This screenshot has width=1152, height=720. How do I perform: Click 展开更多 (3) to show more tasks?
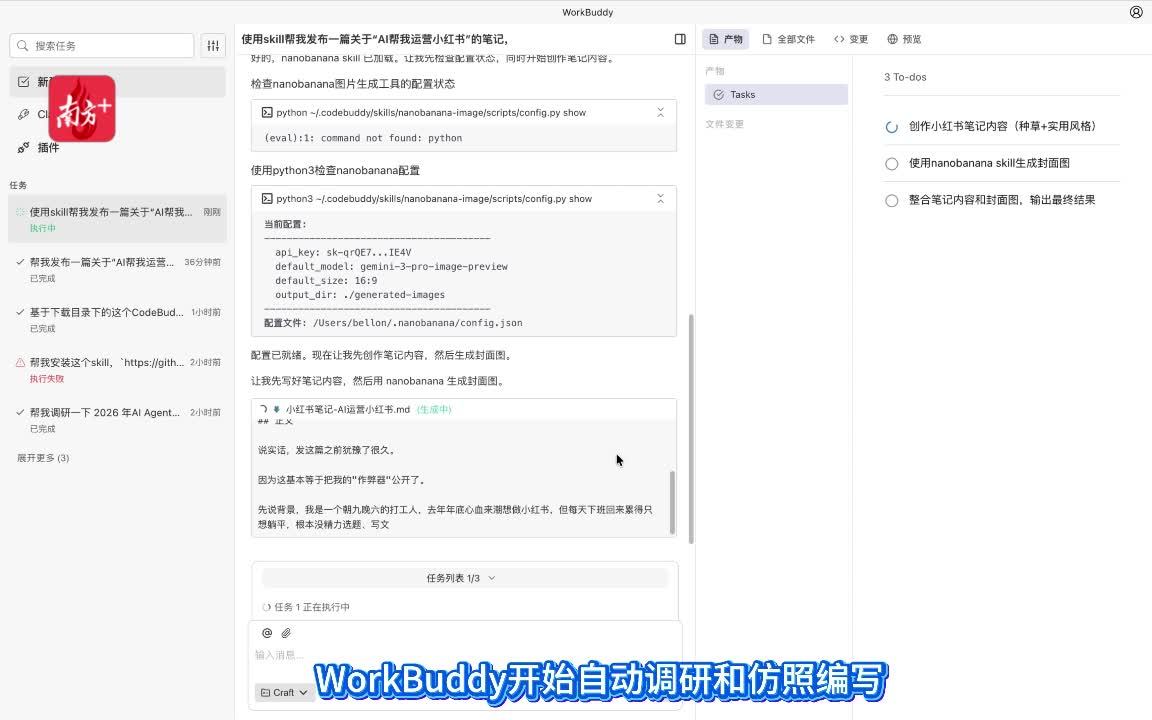[43, 458]
